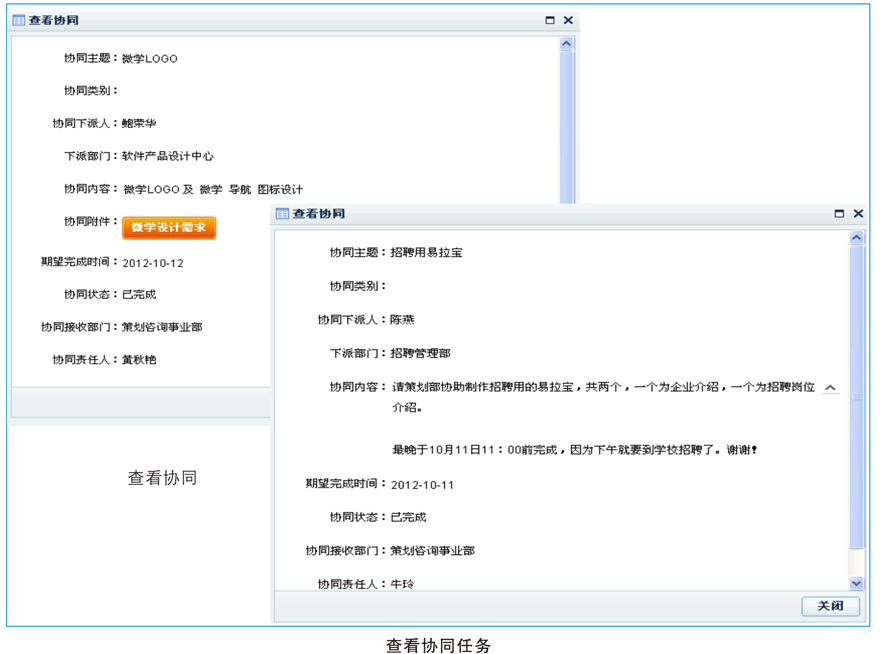Close the 微学LOGO window with the X icon

tap(568, 20)
